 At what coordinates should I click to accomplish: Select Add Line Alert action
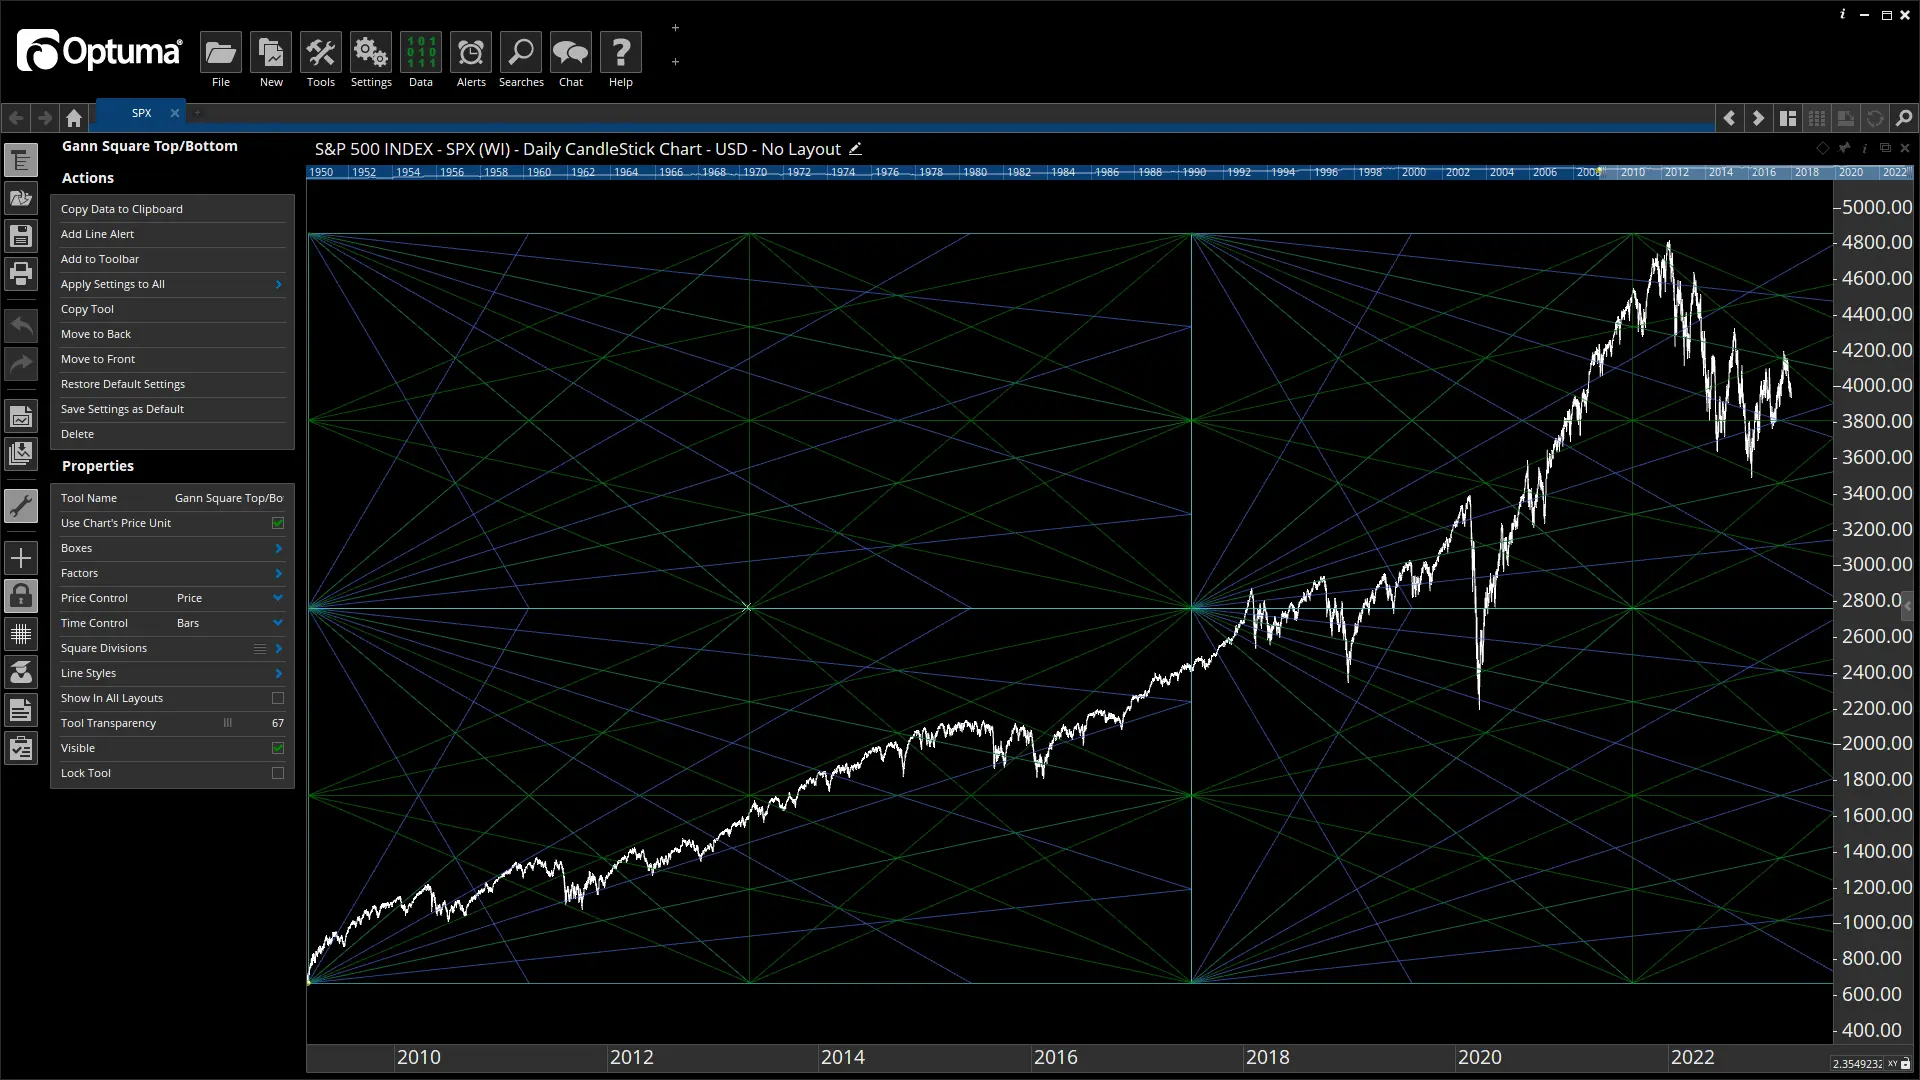172,234
